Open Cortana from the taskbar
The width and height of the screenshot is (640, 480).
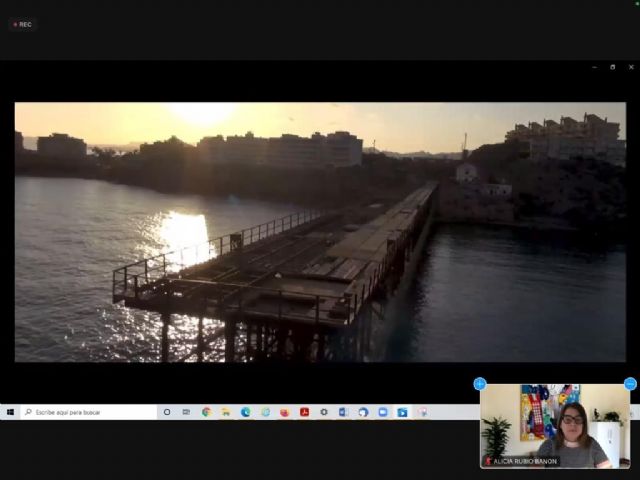click(167, 412)
